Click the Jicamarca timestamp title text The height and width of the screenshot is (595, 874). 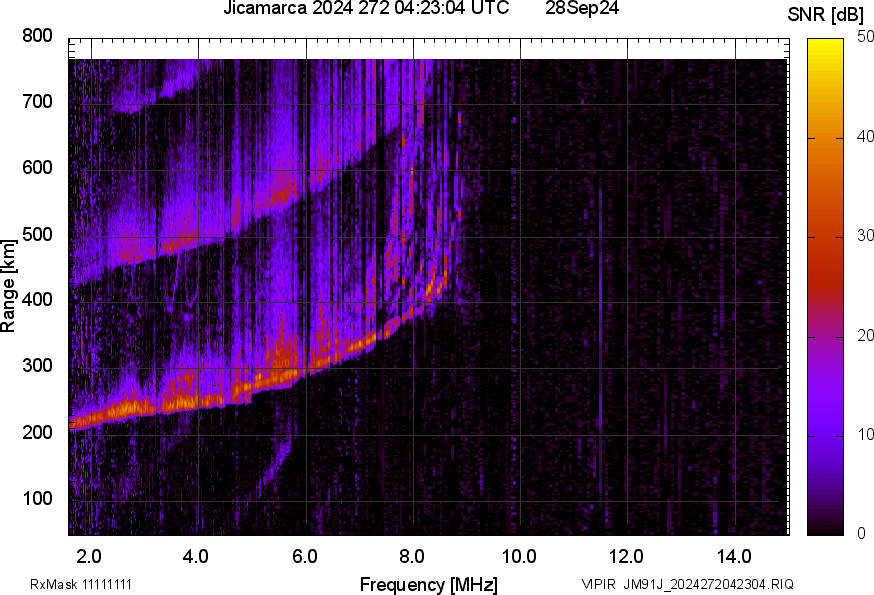368,9
